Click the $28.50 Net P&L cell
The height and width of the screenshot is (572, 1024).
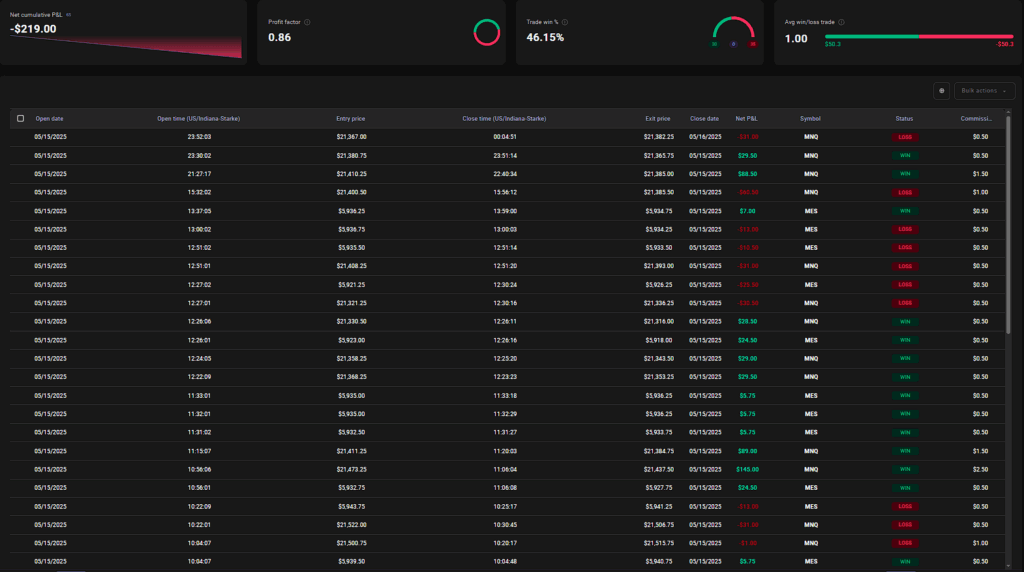pos(747,321)
